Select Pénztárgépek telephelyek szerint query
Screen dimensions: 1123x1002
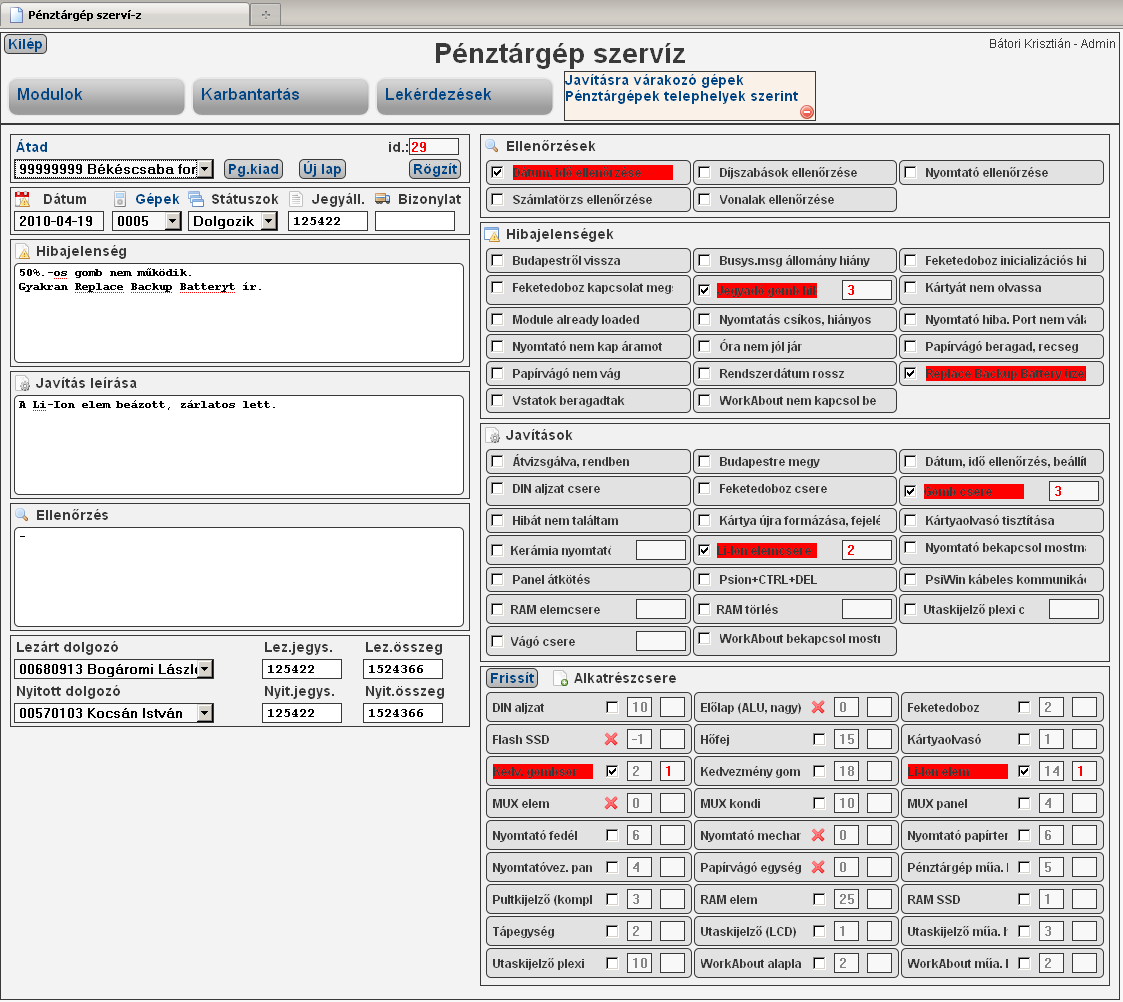pos(681,96)
